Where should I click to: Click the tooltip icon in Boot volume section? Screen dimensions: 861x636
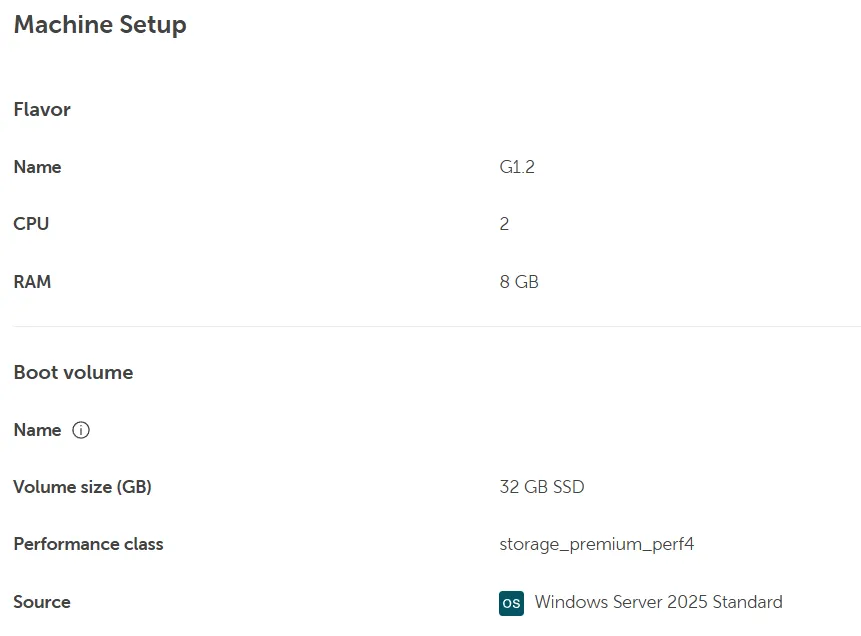pos(80,430)
